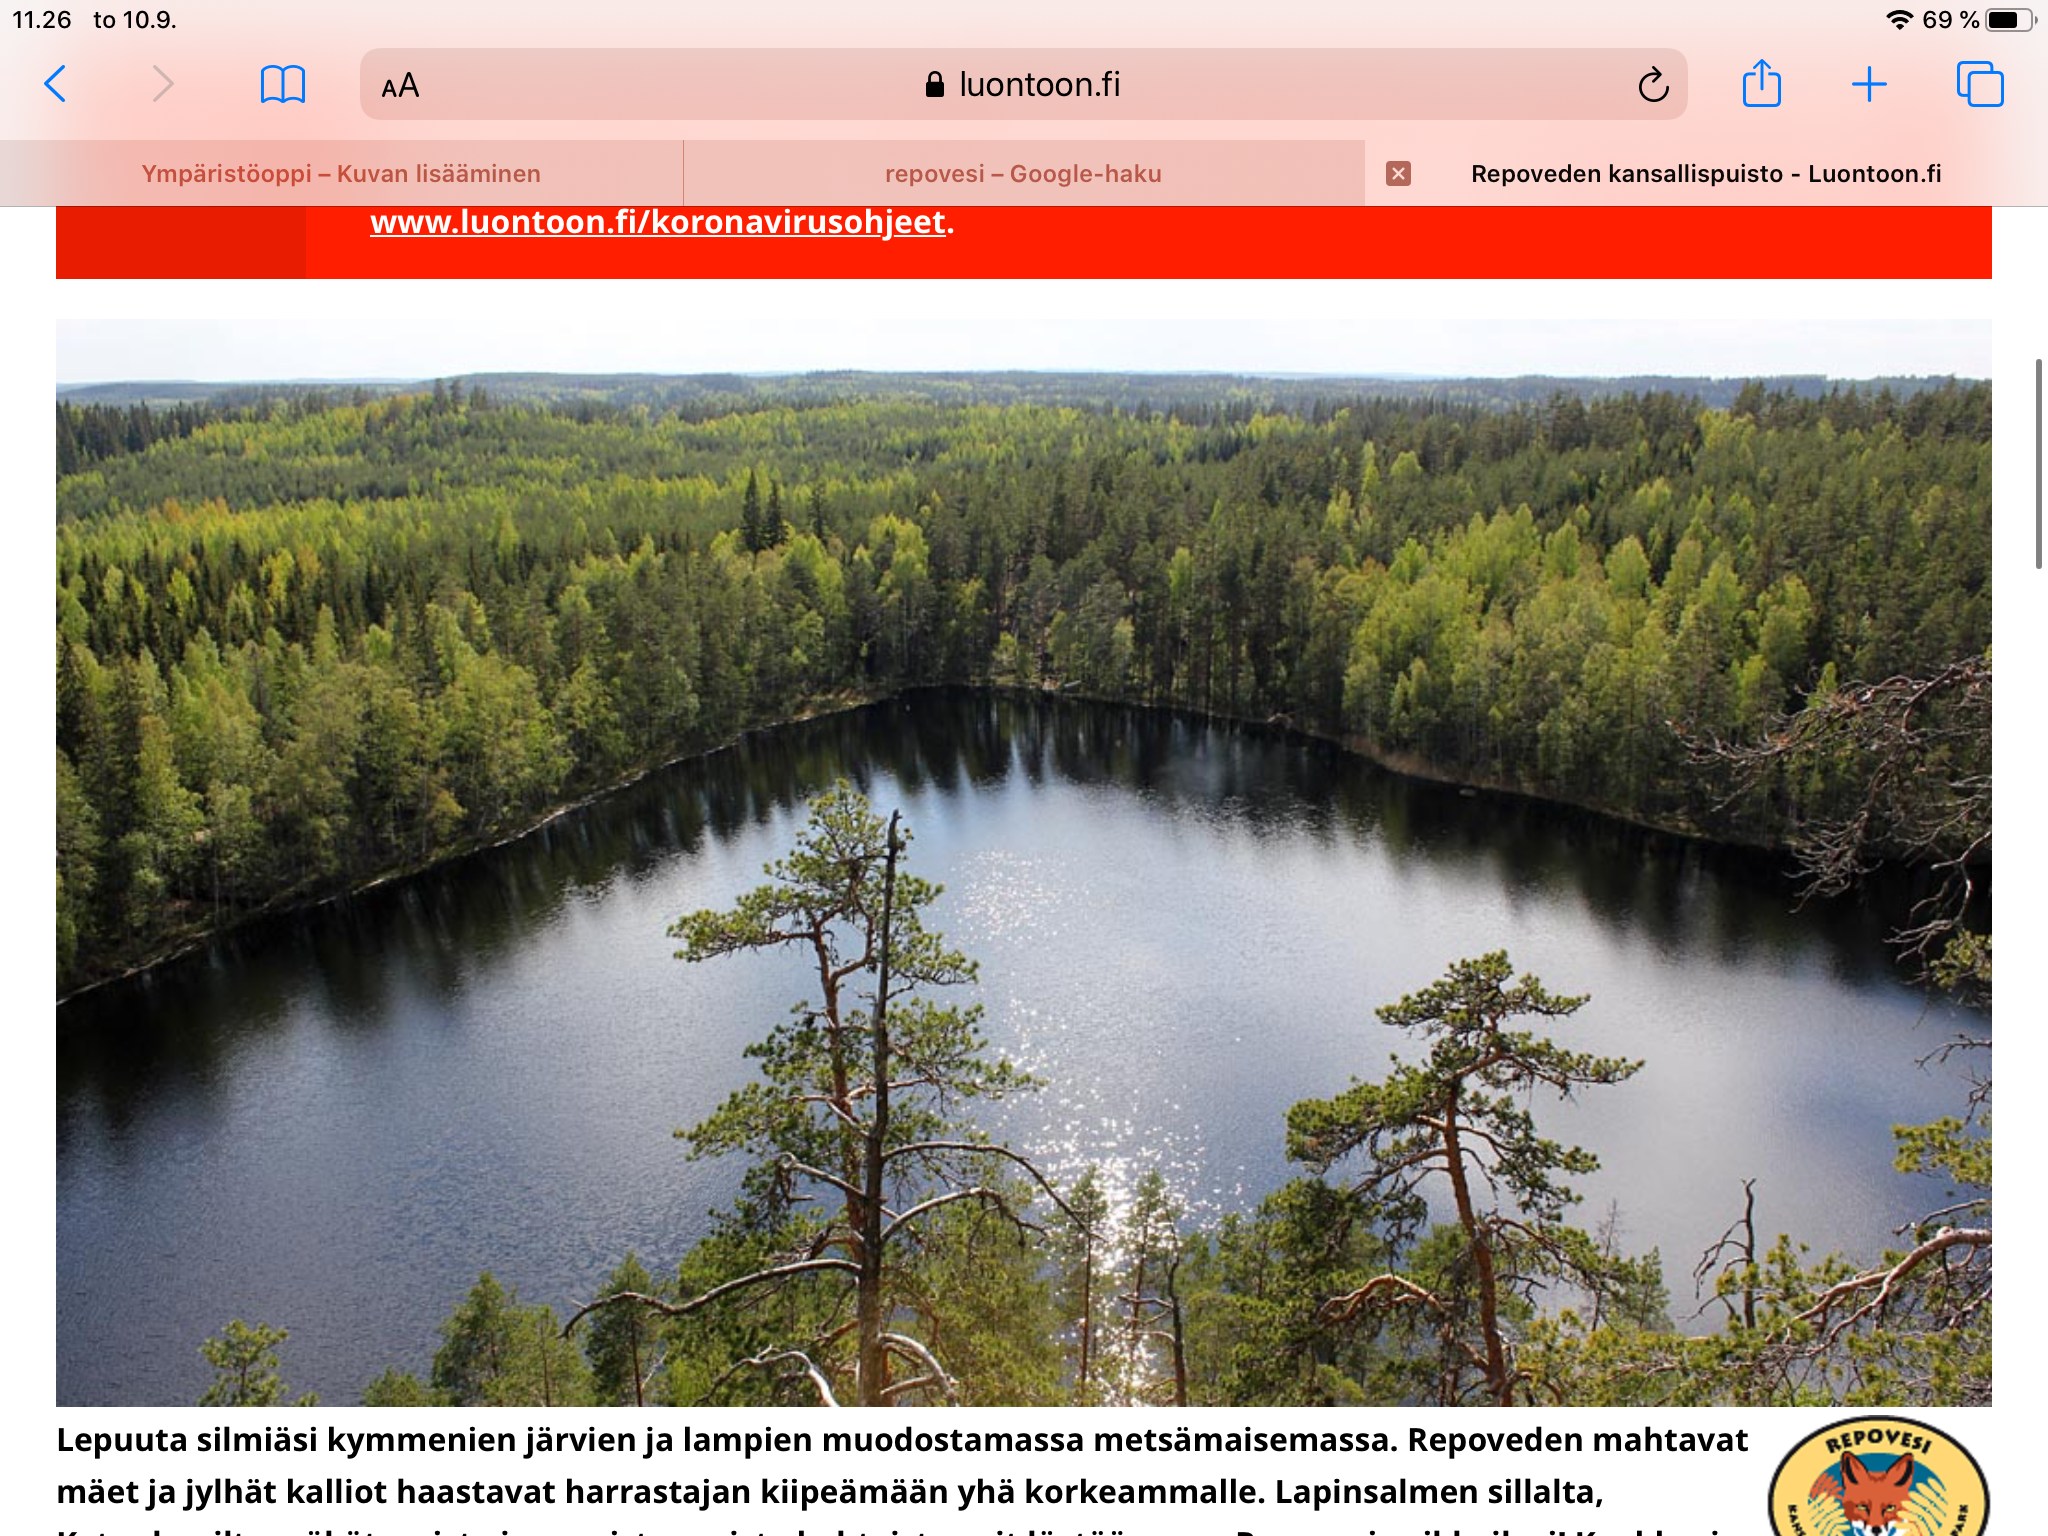Open the share sheet icon
2048x1536 pixels.
(x=1761, y=83)
